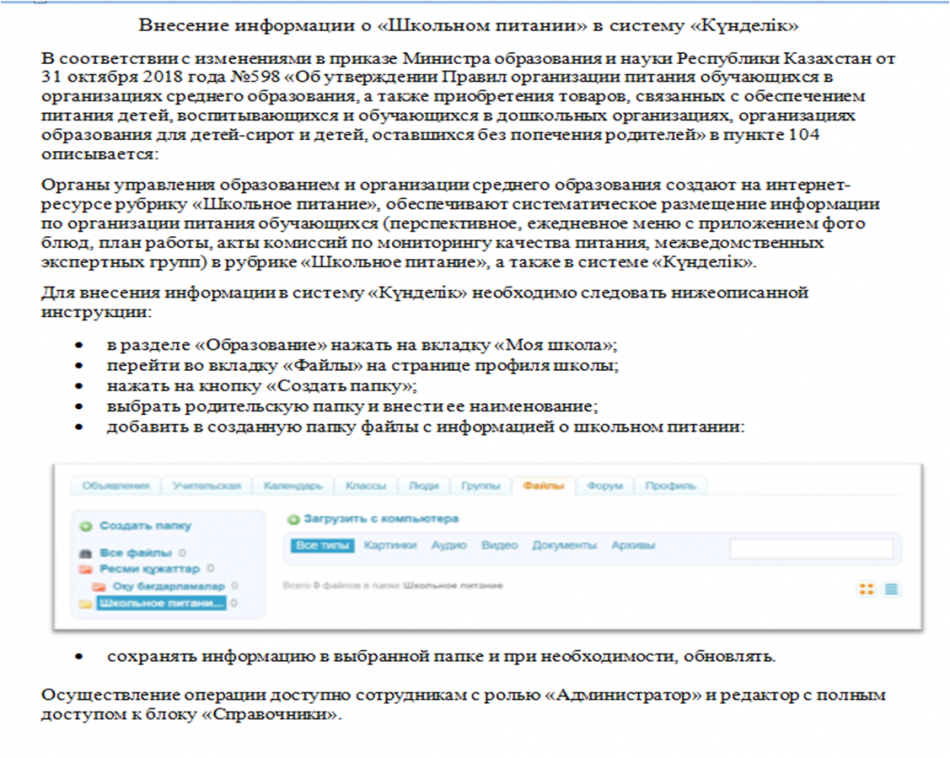Focus the file search input field

point(811,548)
